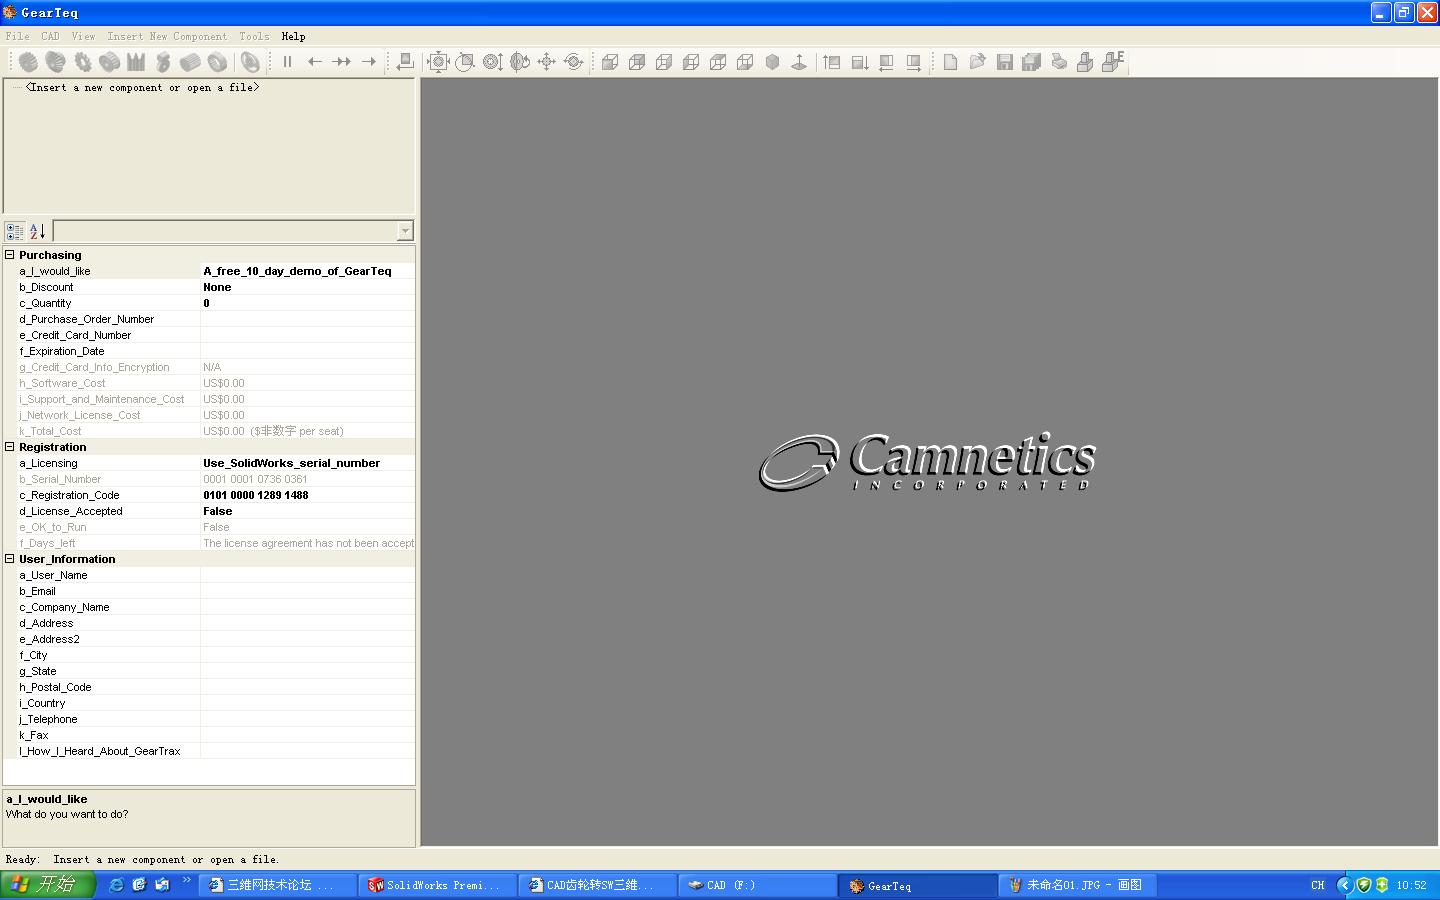Click the Internet Explorer quick launch icon
The image size is (1440, 900).
tap(117, 885)
